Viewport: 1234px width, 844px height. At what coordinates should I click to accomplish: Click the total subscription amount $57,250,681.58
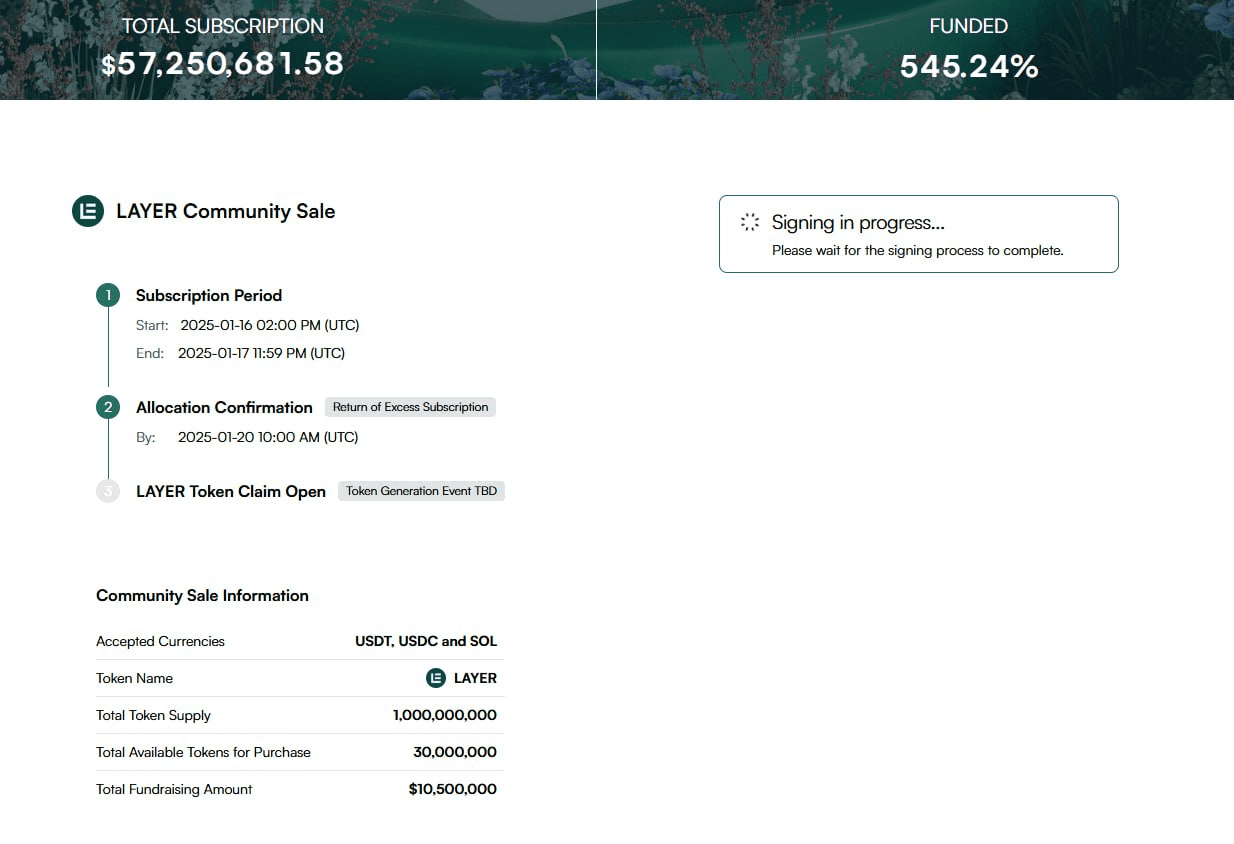pyautogui.click(x=222, y=64)
